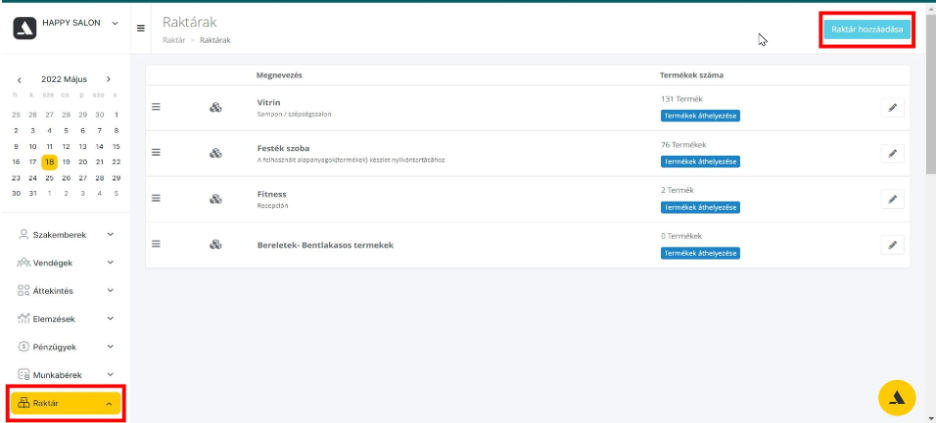Click the boxes icon beside Festék szoba
The width and height of the screenshot is (936, 423).
coord(215,153)
